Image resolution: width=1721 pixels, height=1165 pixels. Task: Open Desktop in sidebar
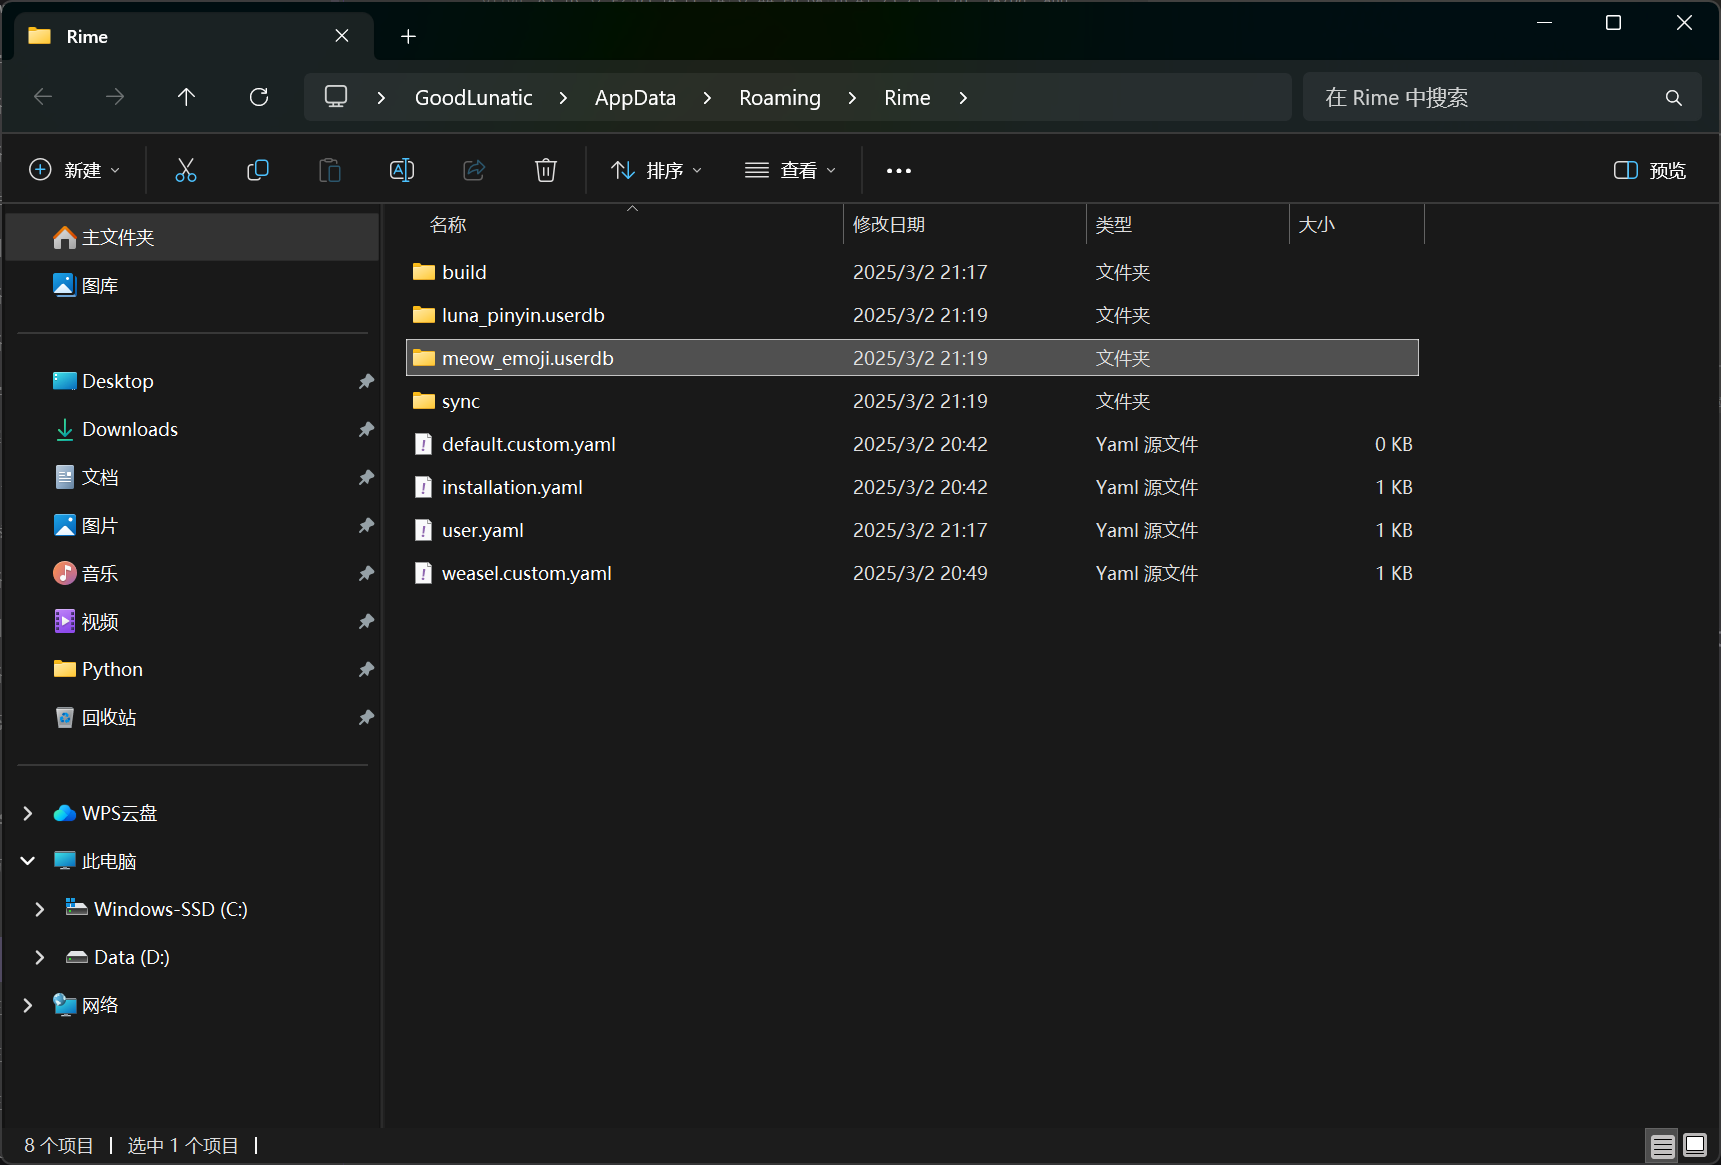click(x=192, y=381)
